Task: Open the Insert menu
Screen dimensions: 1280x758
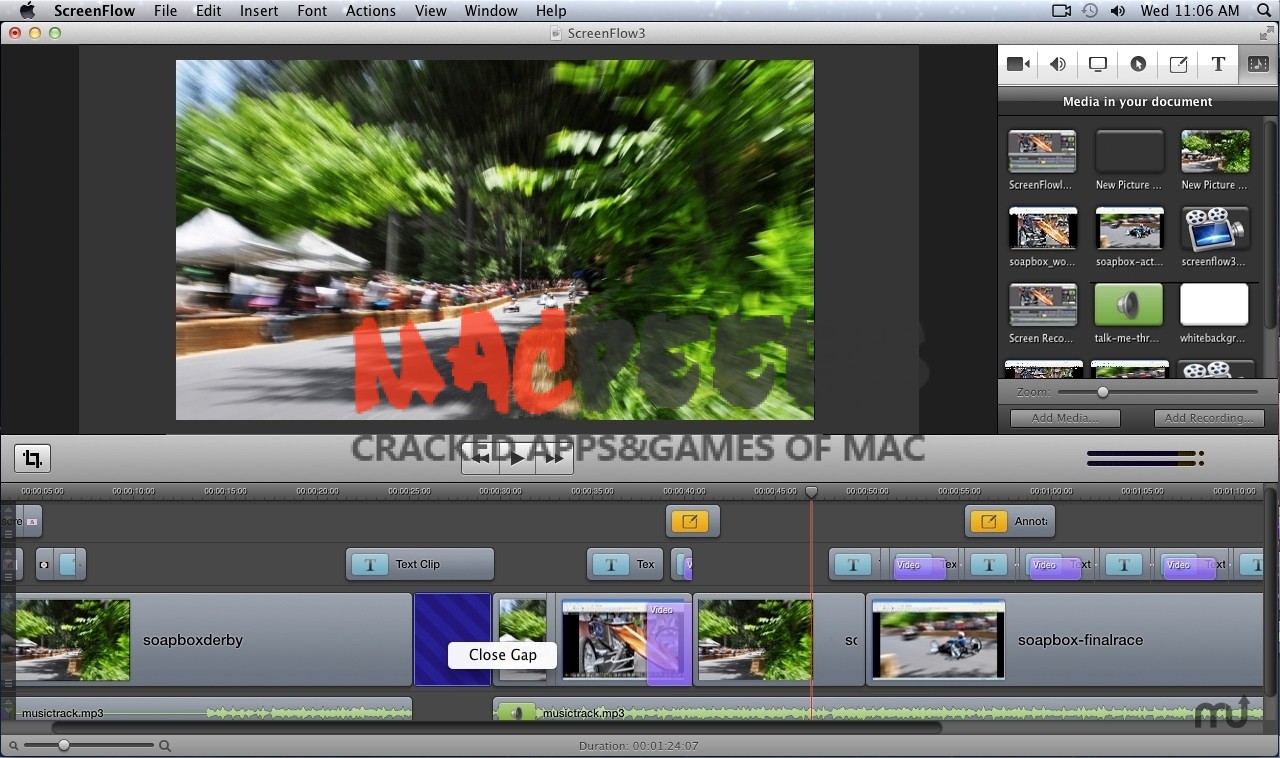Action: click(259, 11)
